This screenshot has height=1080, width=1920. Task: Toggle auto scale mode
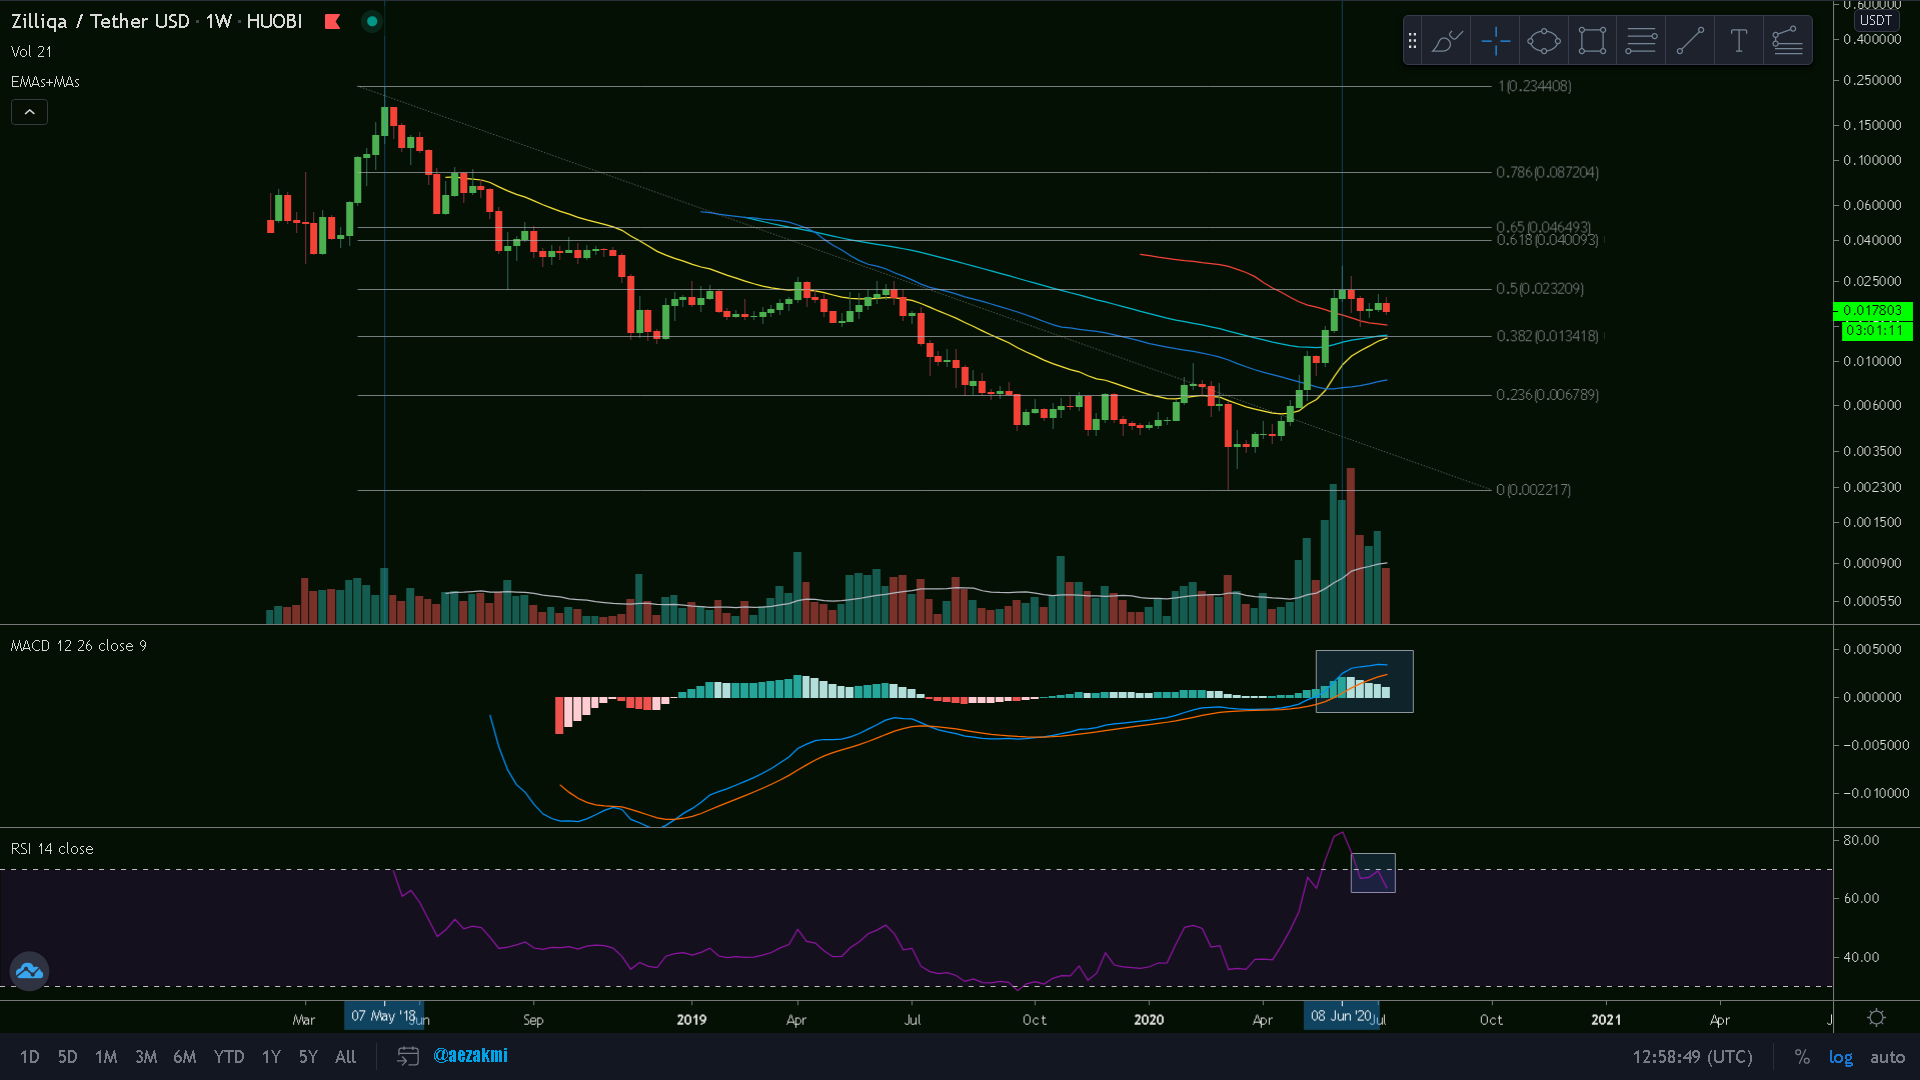1887,1057
